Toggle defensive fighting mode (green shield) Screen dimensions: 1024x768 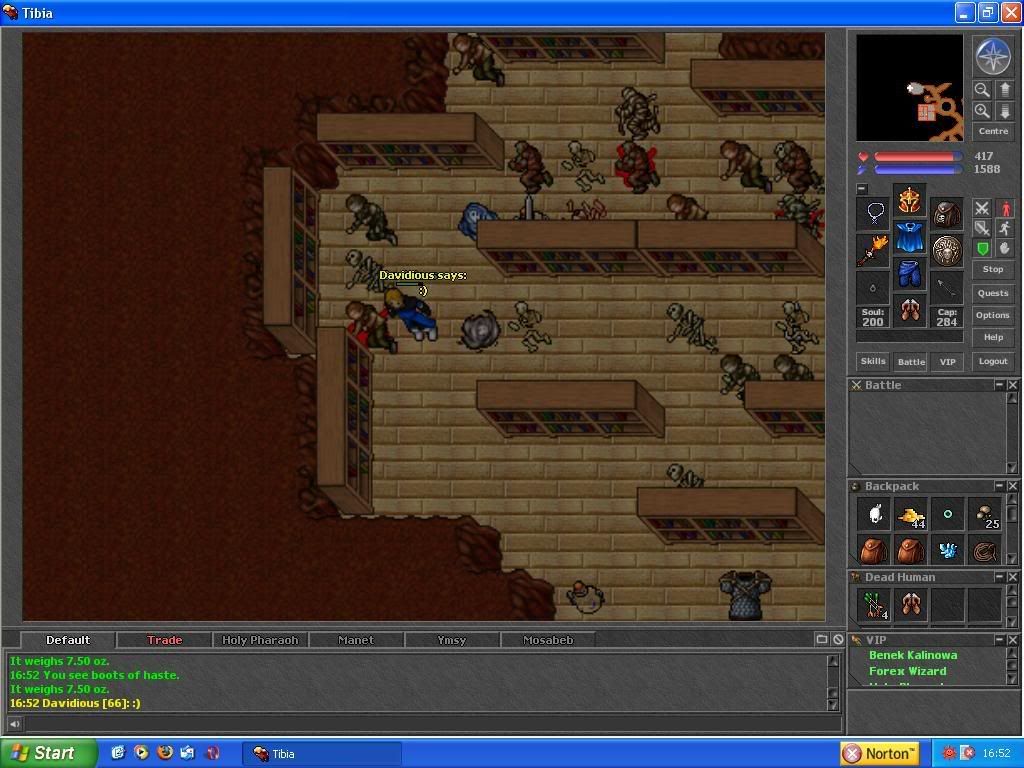982,248
